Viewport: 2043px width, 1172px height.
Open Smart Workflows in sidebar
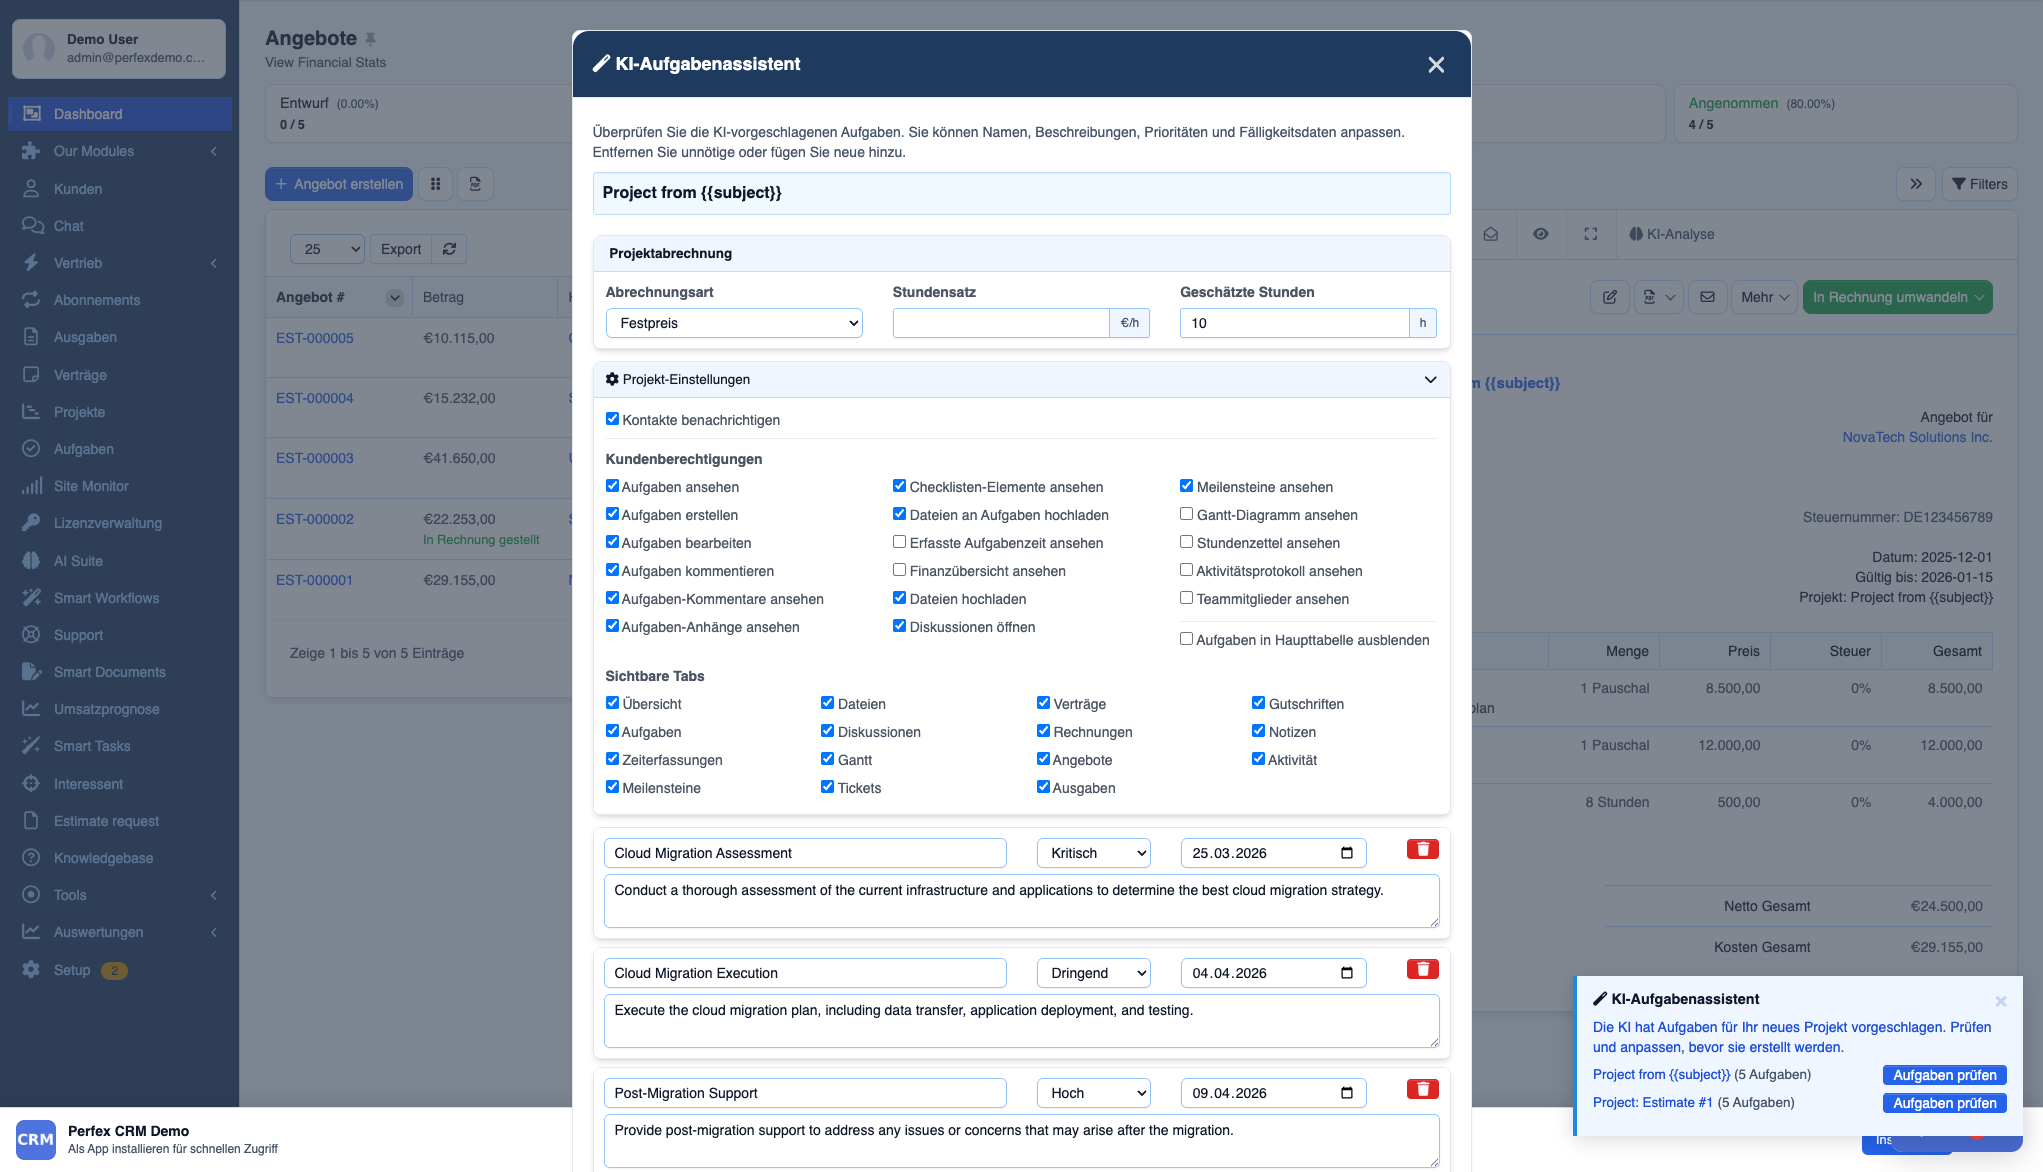tap(106, 598)
